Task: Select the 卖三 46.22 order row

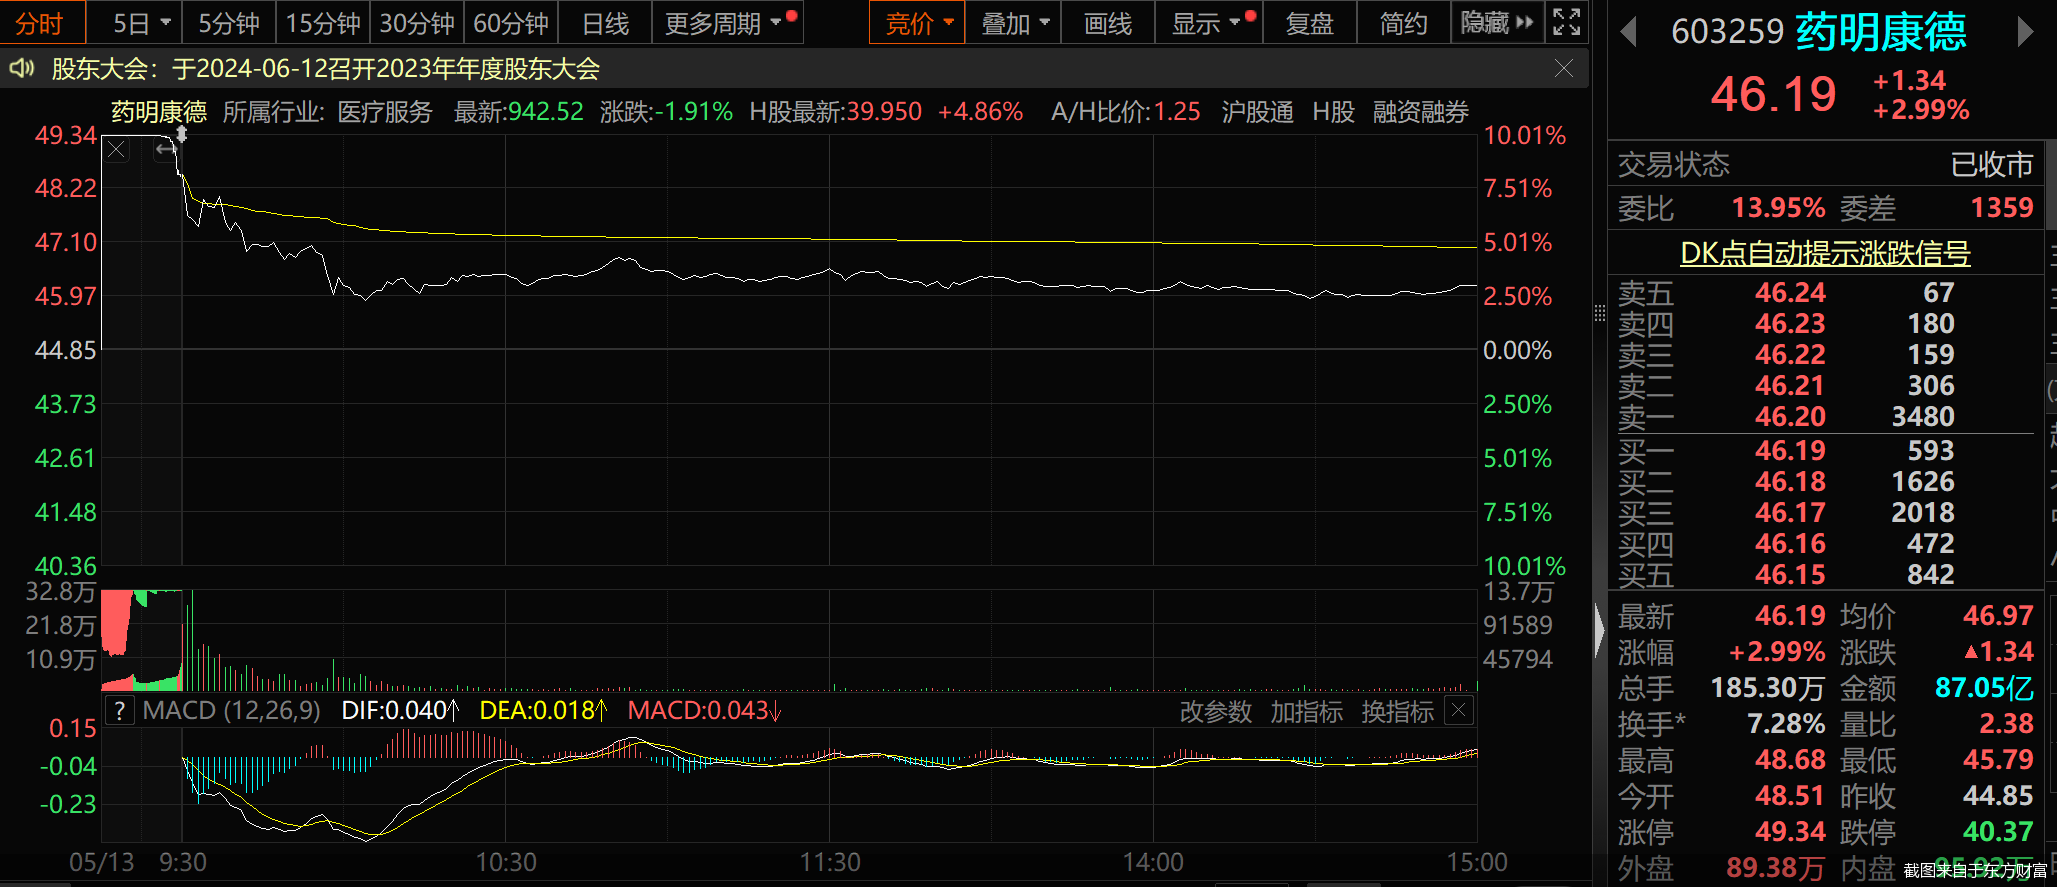Action: (1826, 355)
